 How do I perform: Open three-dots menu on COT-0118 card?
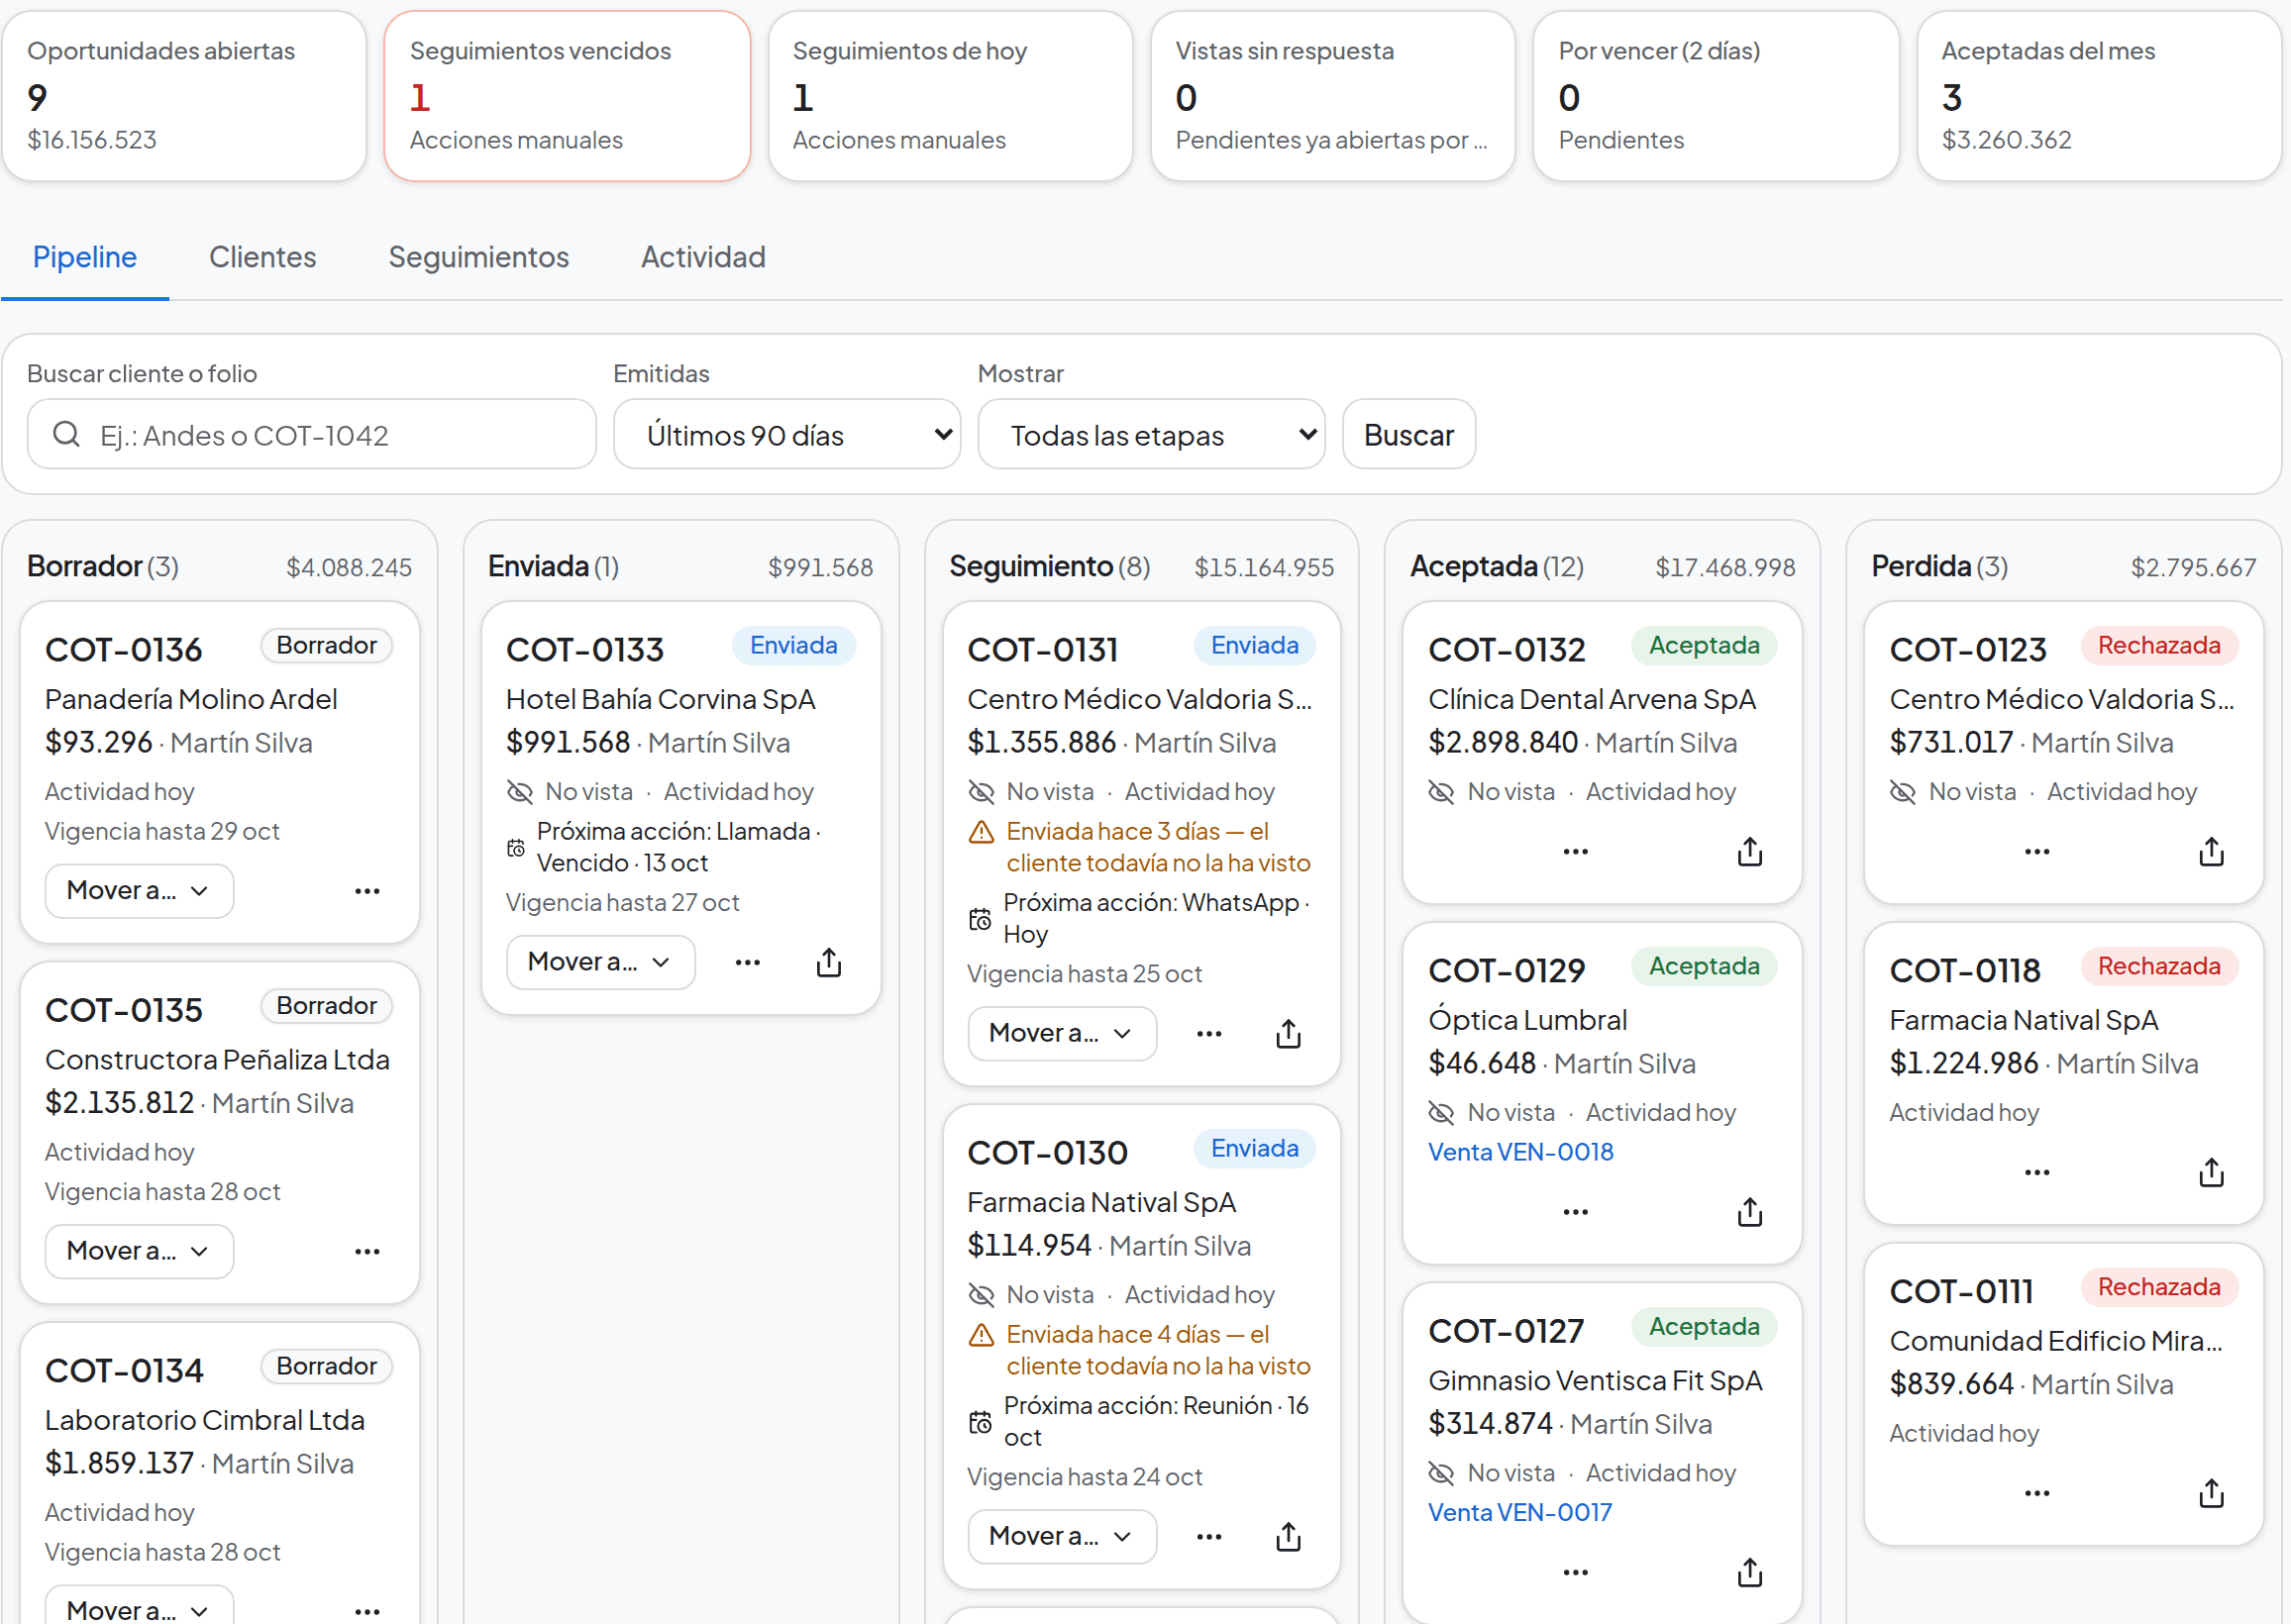coord(2037,1171)
